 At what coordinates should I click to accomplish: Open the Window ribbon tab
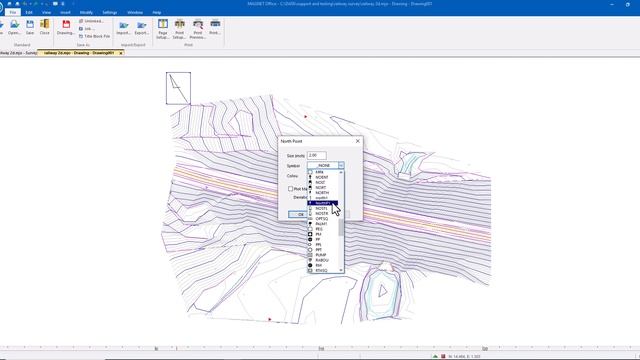pyautogui.click(x=135, y=12)
